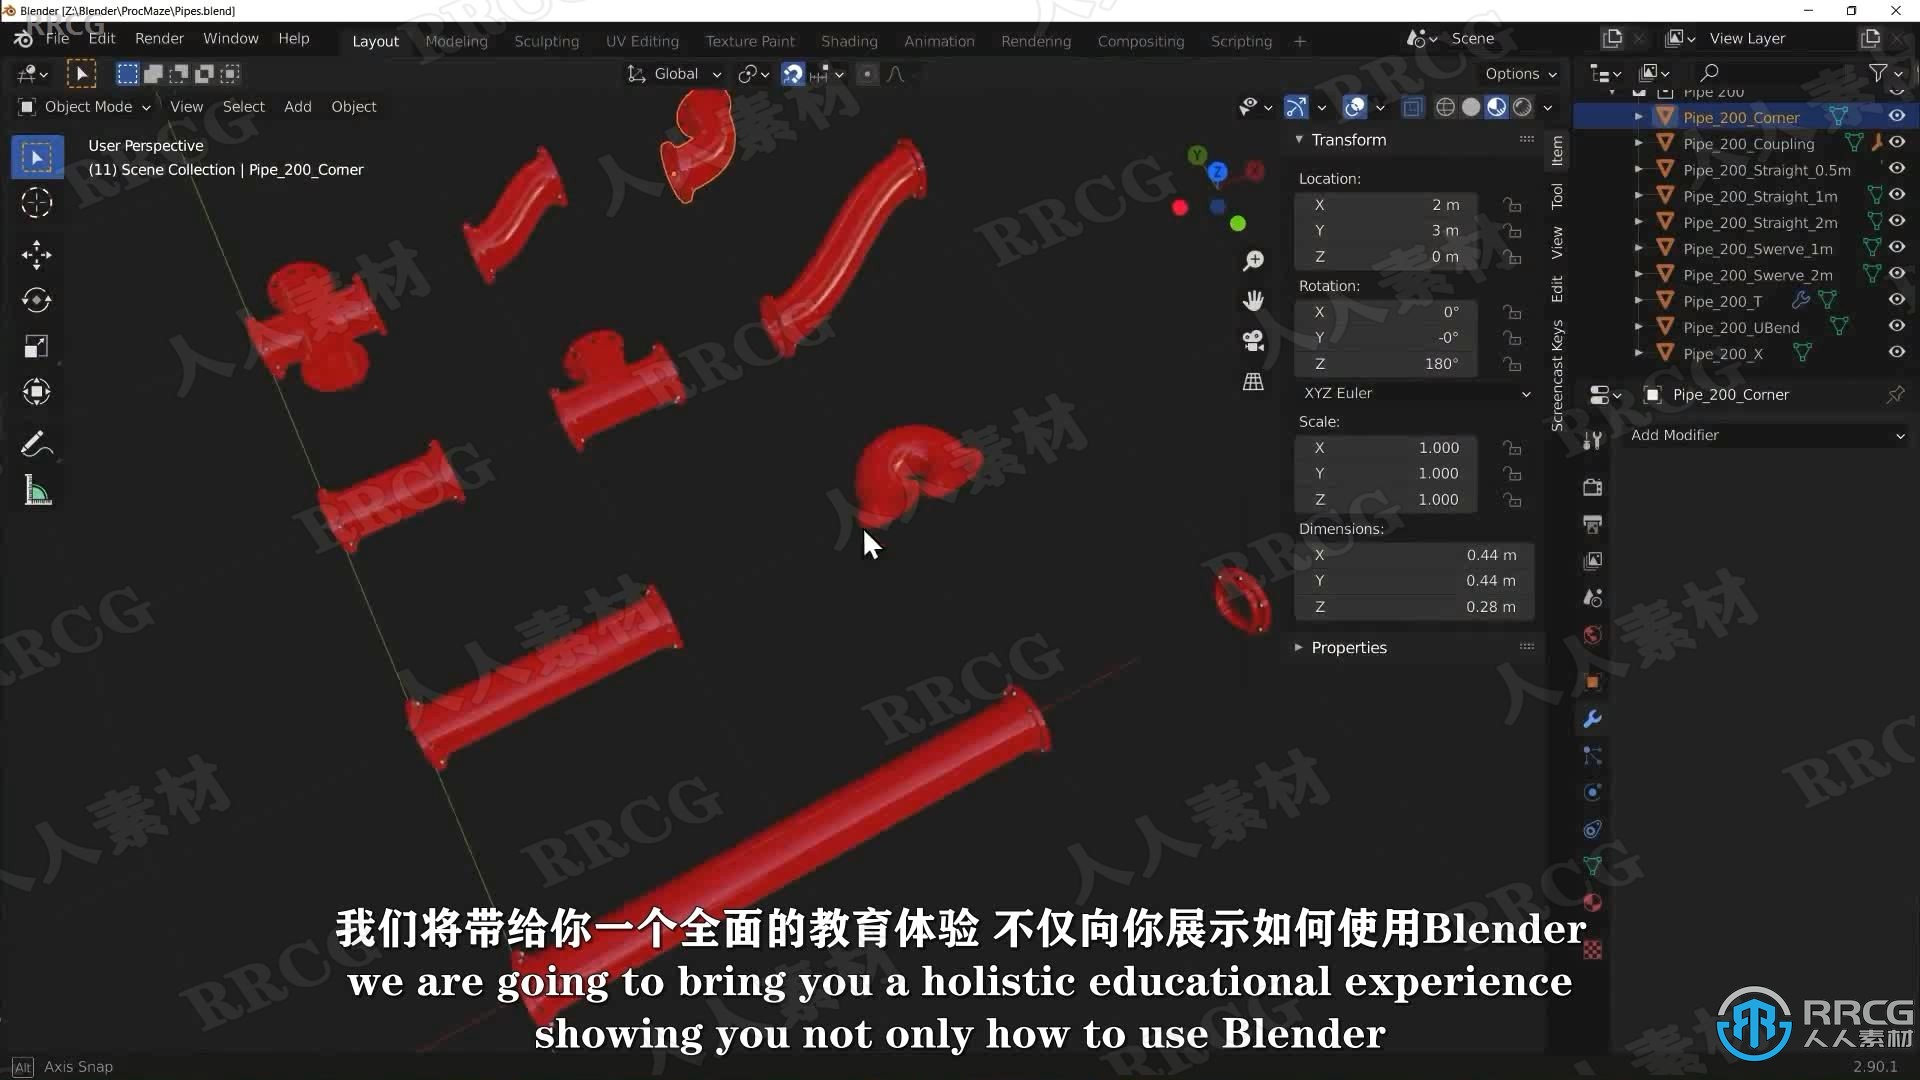The image size is (1920, 1080).
Task: Toggle proportional editing button
Action: [867, 74]
